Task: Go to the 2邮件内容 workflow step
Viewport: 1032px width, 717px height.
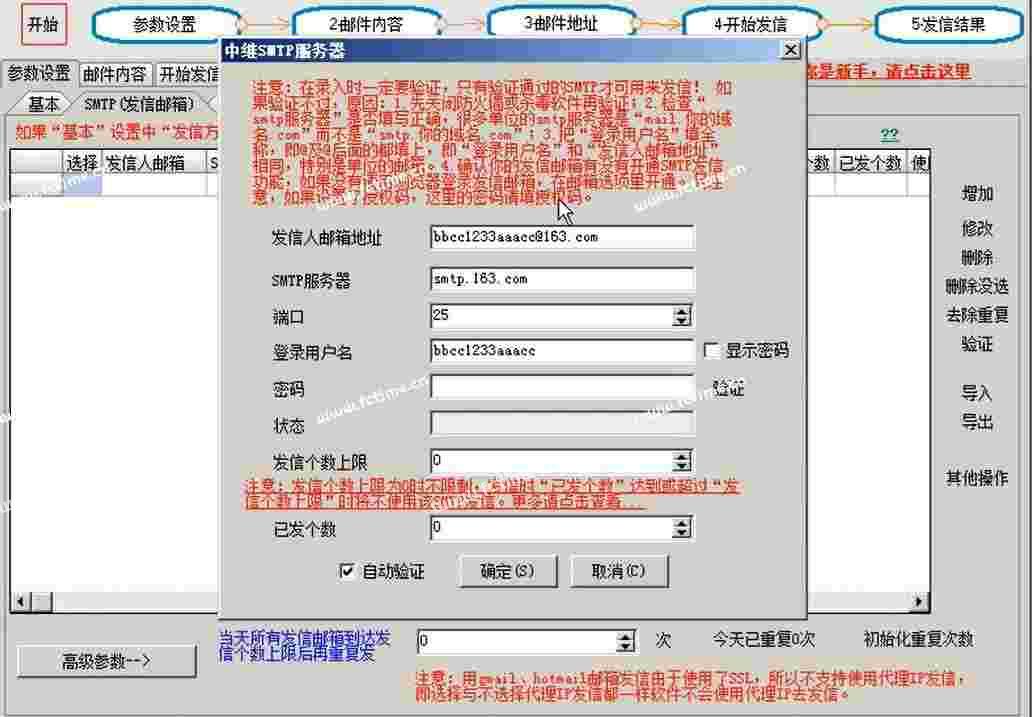Action: [366, 25]
